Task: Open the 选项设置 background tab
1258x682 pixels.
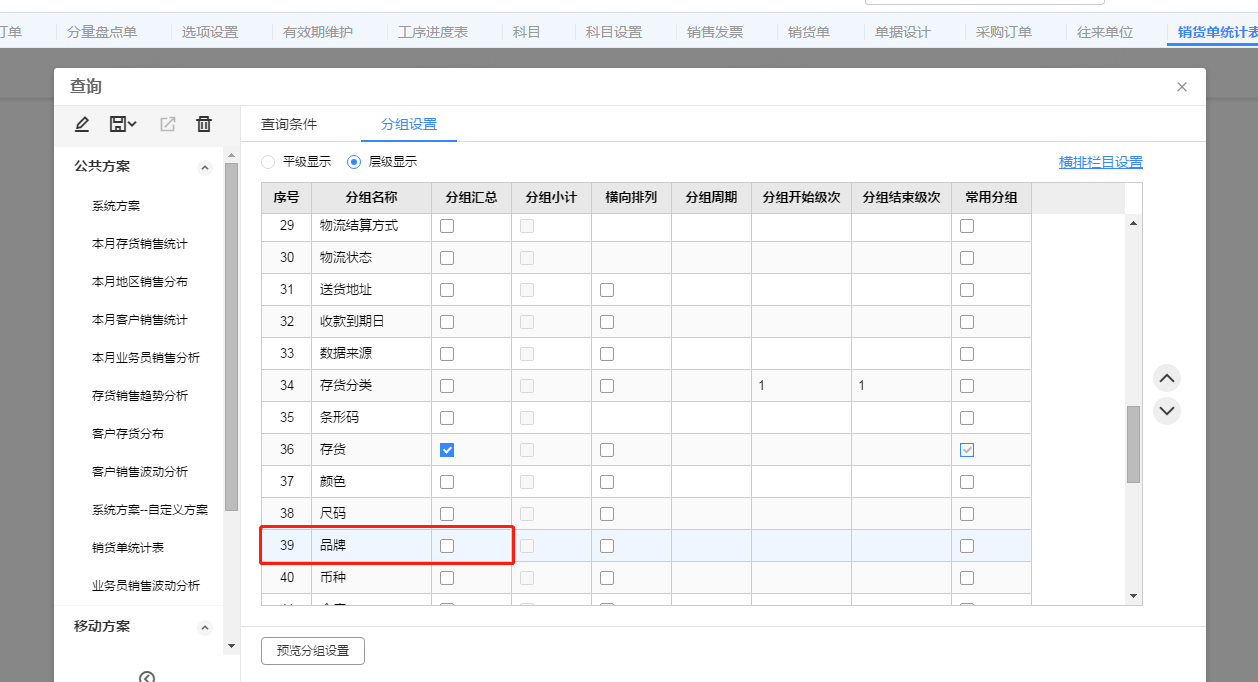Action: pos(210,32)
